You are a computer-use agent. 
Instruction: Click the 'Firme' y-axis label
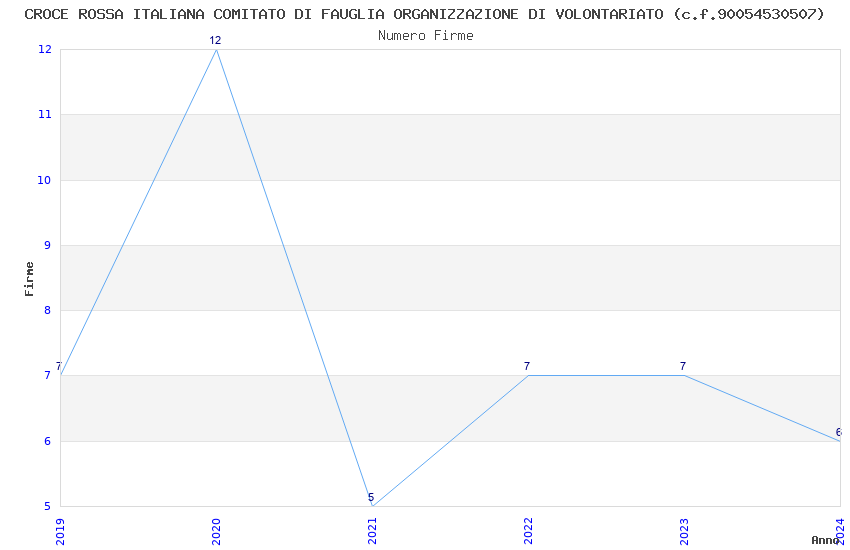pyautogui.click(x=29, y=279)
